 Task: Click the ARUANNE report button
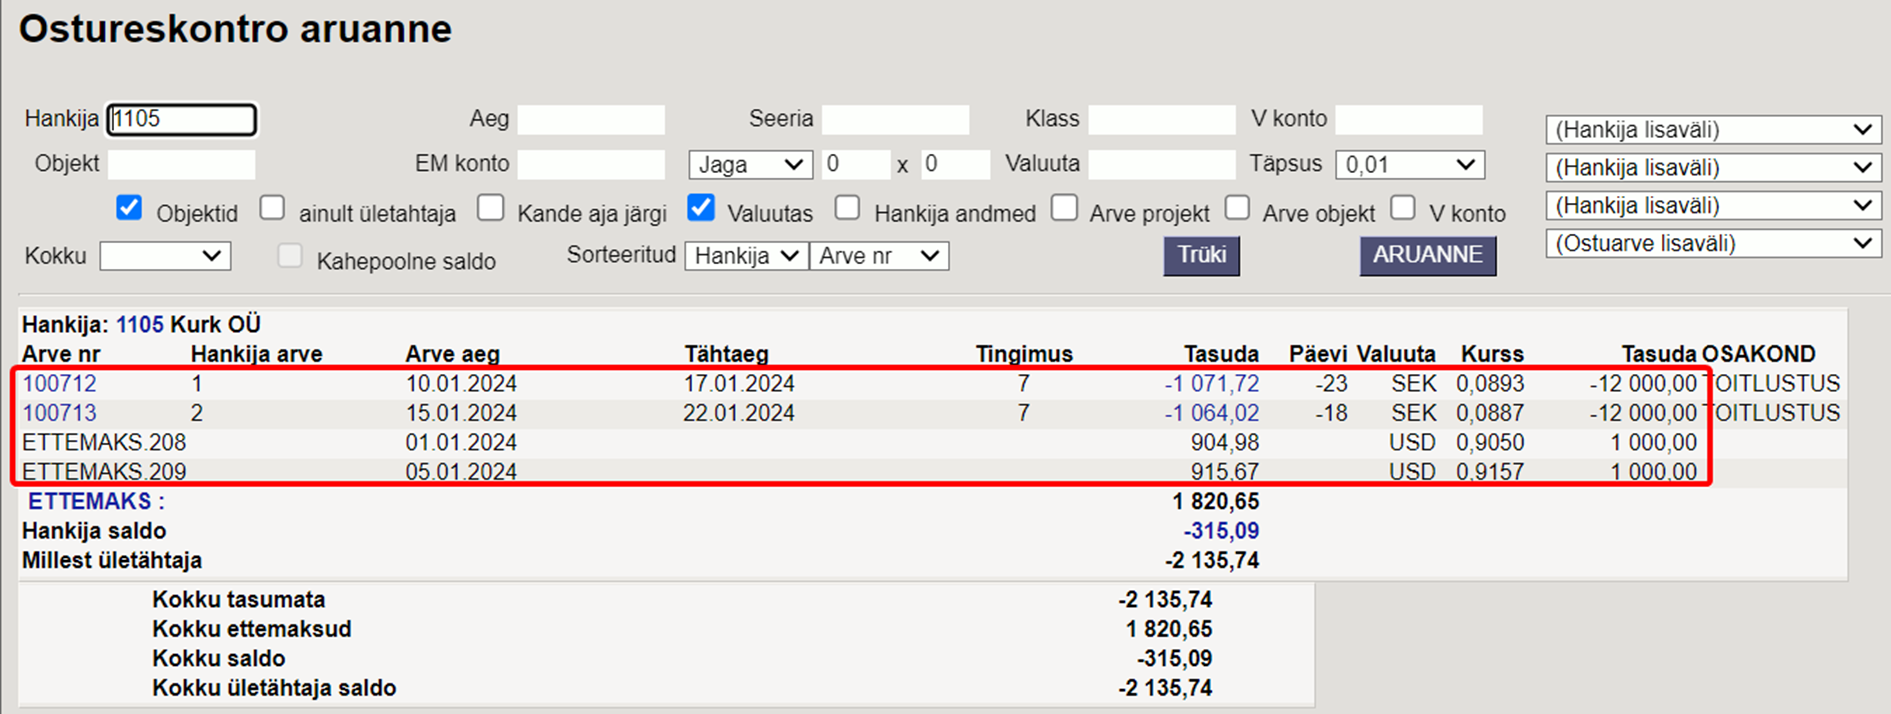coord(1427,256)
